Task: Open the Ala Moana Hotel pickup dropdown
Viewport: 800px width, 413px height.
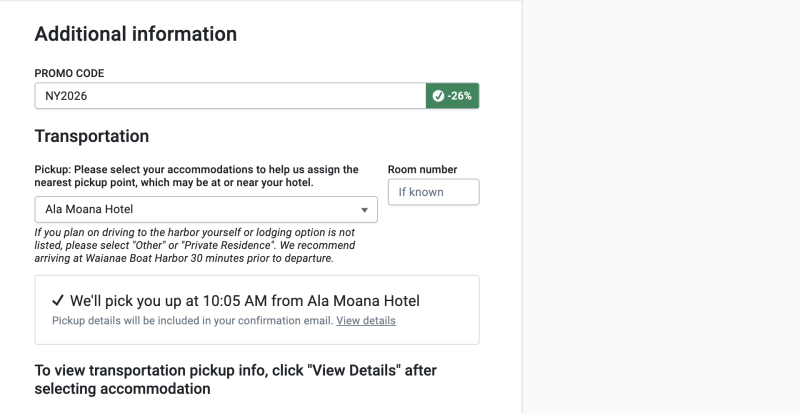Action: (x=200, y=210)
